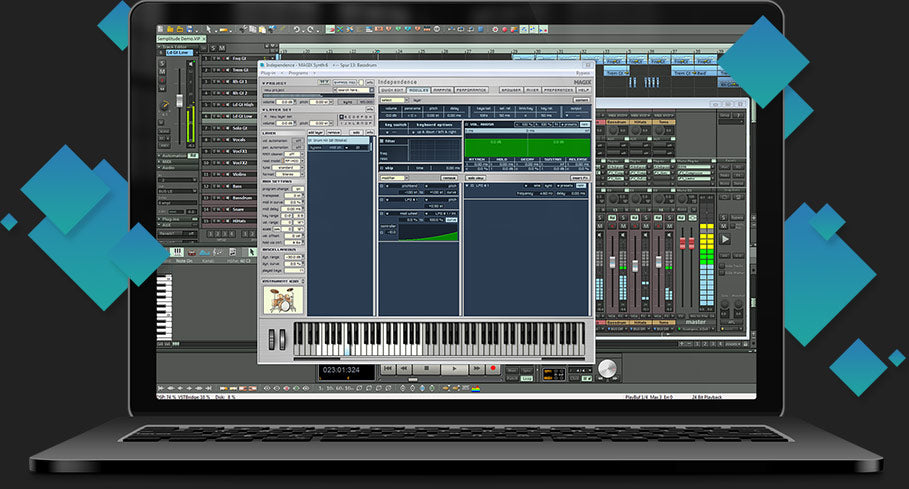Open the piano keys editor icon
Image resolution: width=909 pixels, height=489 pixels.
point(177,252)
